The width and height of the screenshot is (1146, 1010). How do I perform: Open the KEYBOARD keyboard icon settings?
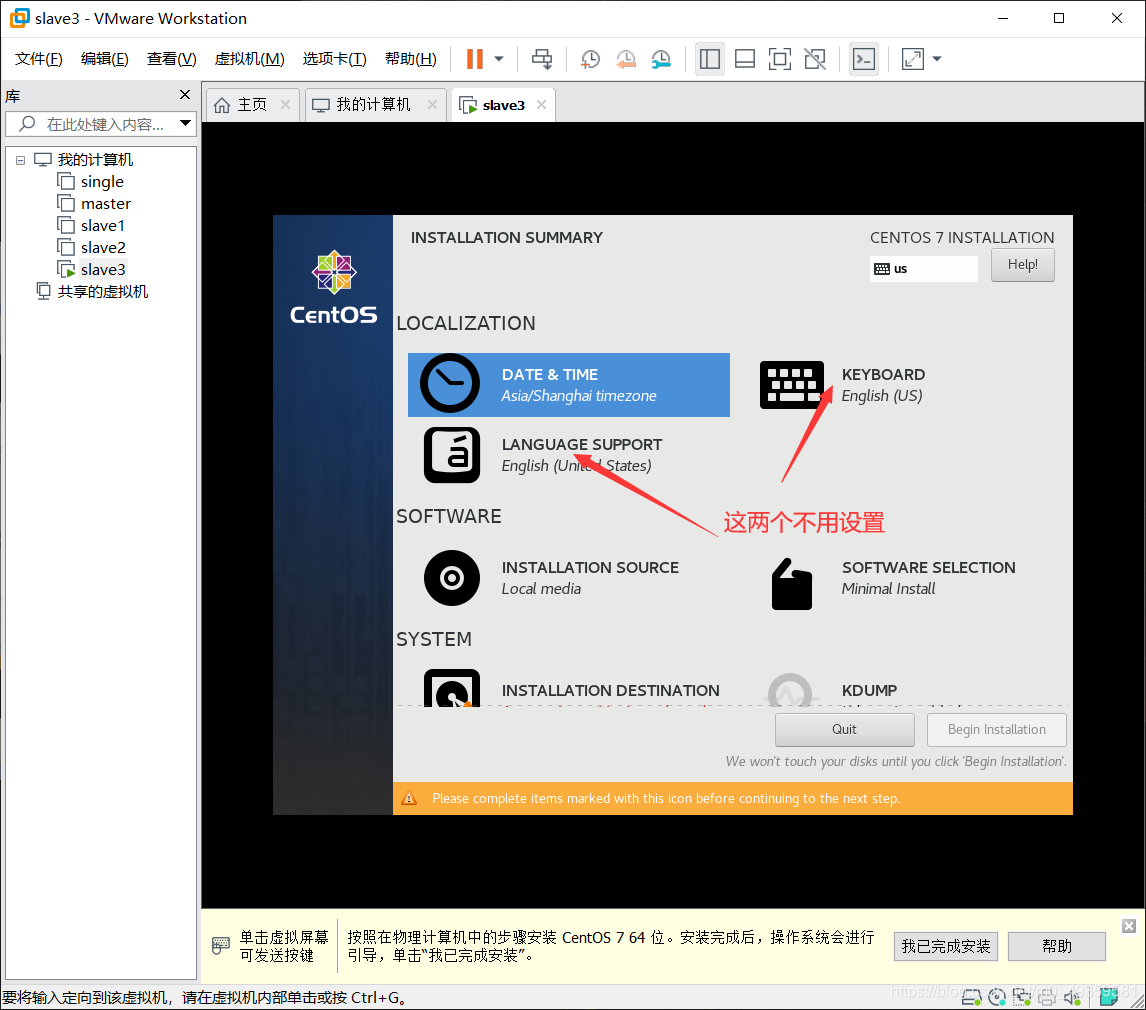792,385
